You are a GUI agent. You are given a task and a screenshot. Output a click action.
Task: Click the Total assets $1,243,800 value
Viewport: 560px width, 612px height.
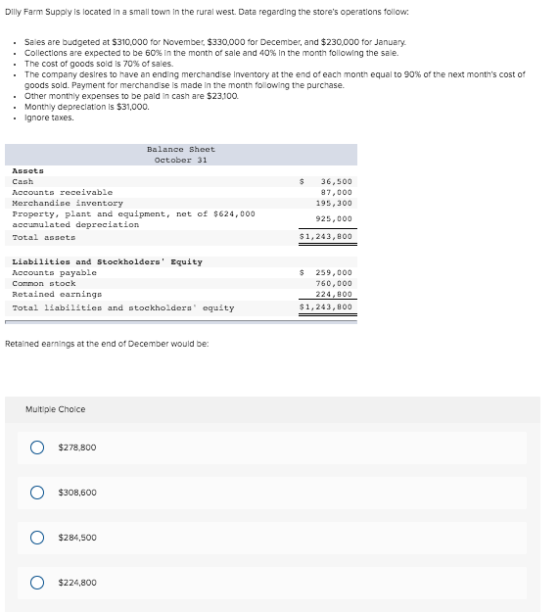(x=325, y=237)
